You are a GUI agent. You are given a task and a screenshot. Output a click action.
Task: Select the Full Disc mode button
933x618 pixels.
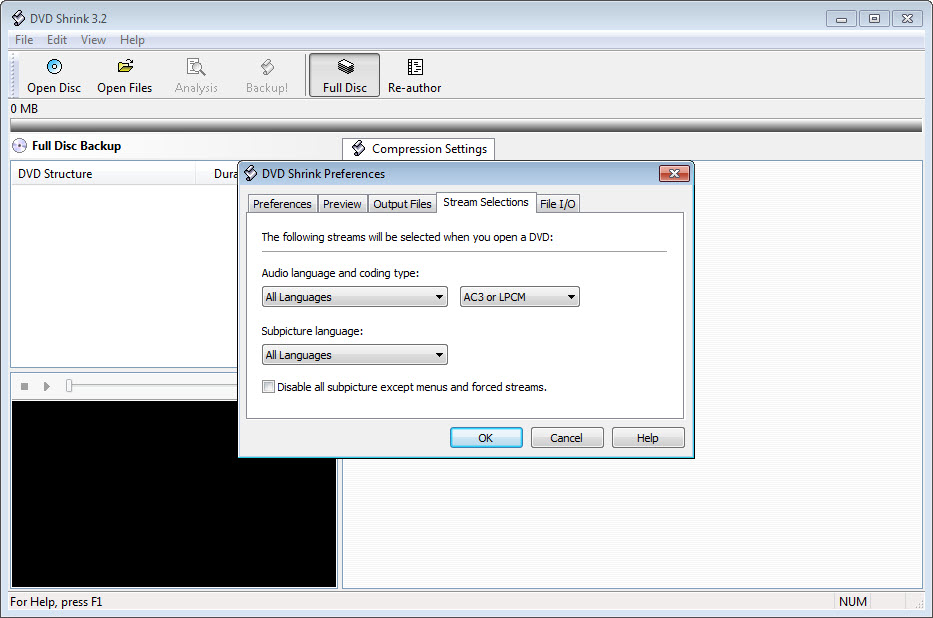345,75
